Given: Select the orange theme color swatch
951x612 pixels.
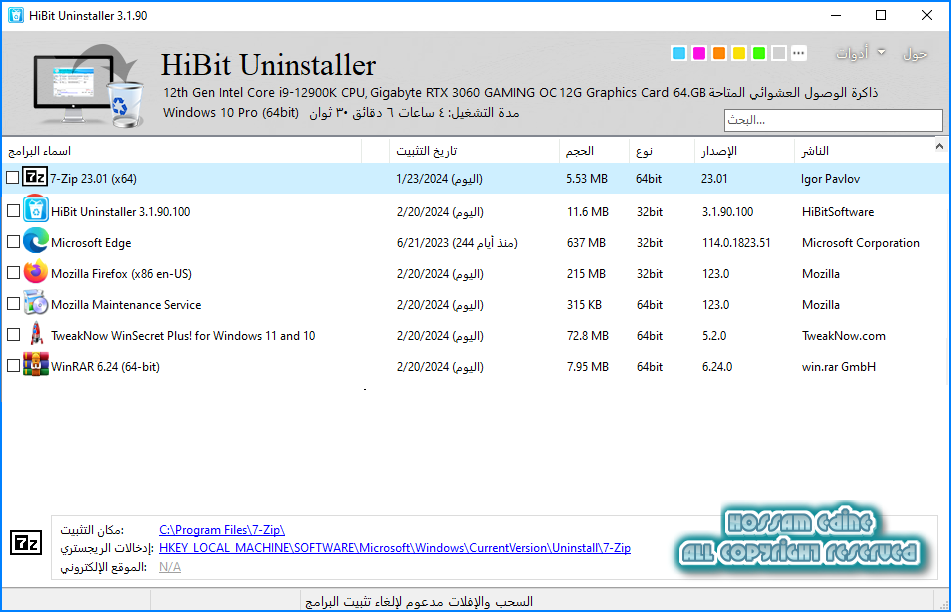Looking at the screenshot, I should 719,53.
